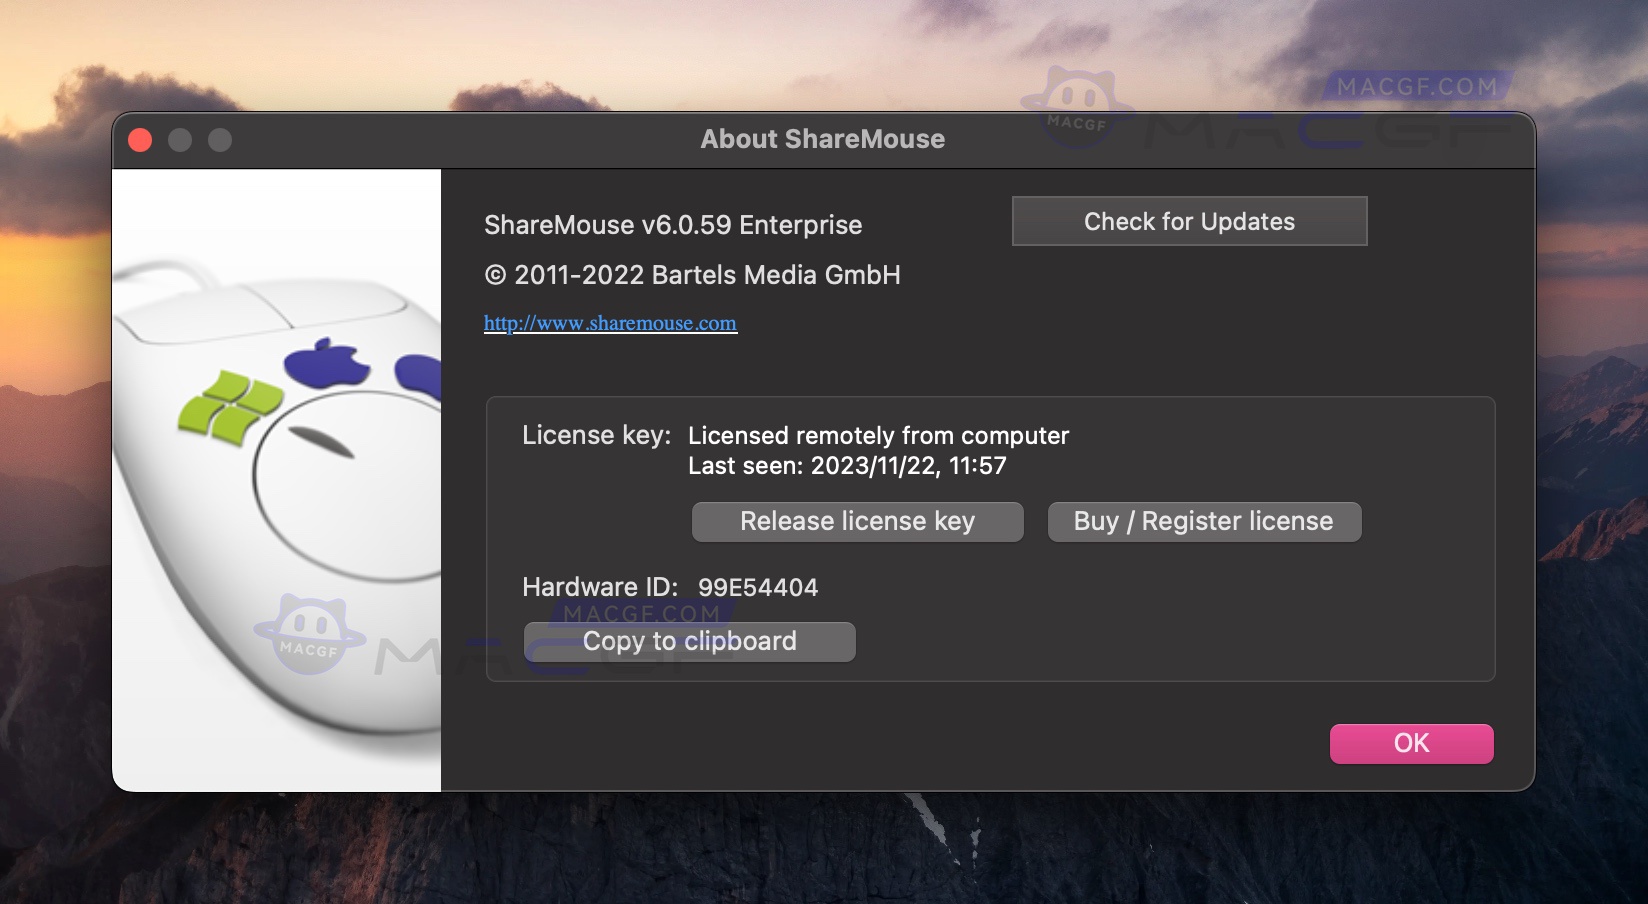Click Release license key
Image resolution: width=1648 pixels, height=904 pixels.
coord(856,521)
